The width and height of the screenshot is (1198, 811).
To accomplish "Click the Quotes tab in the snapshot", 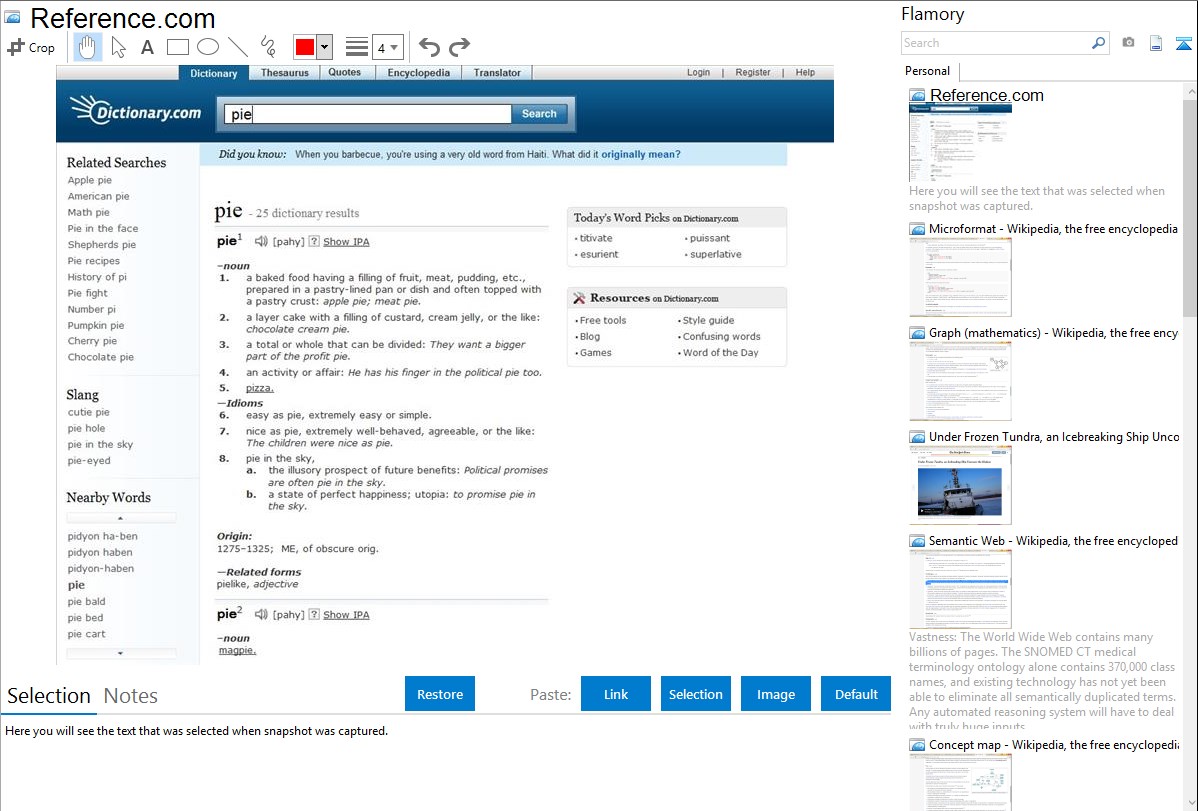I will click(345, 73).
